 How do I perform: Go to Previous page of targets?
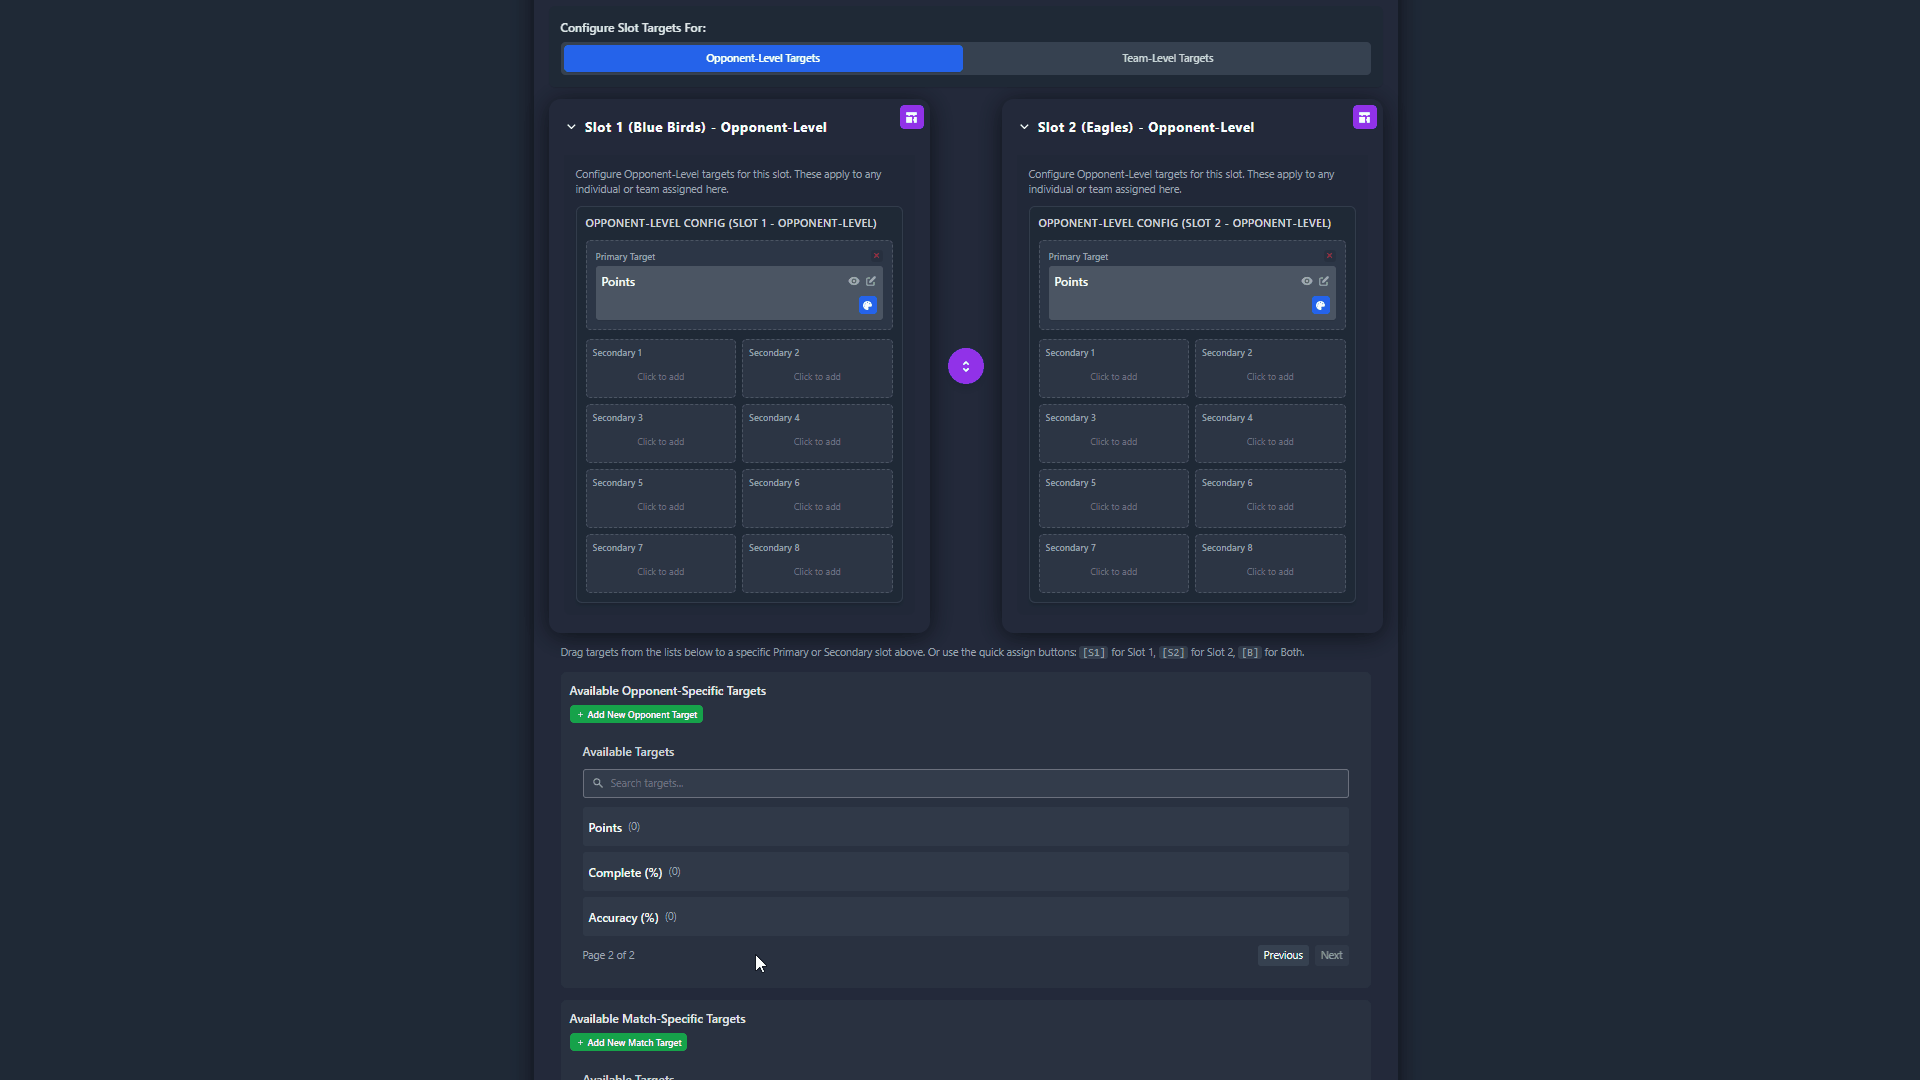pyautogui.click(x=1283, y=955)
